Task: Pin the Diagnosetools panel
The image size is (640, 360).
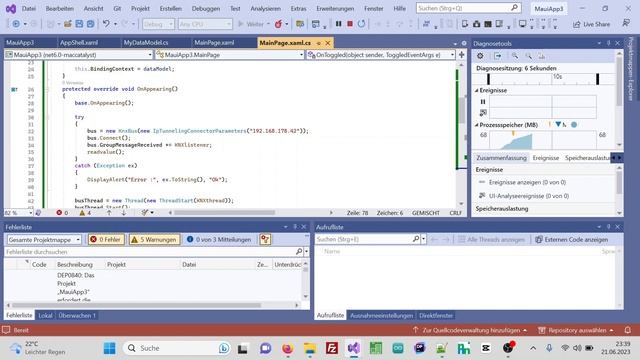Action: 608,43
